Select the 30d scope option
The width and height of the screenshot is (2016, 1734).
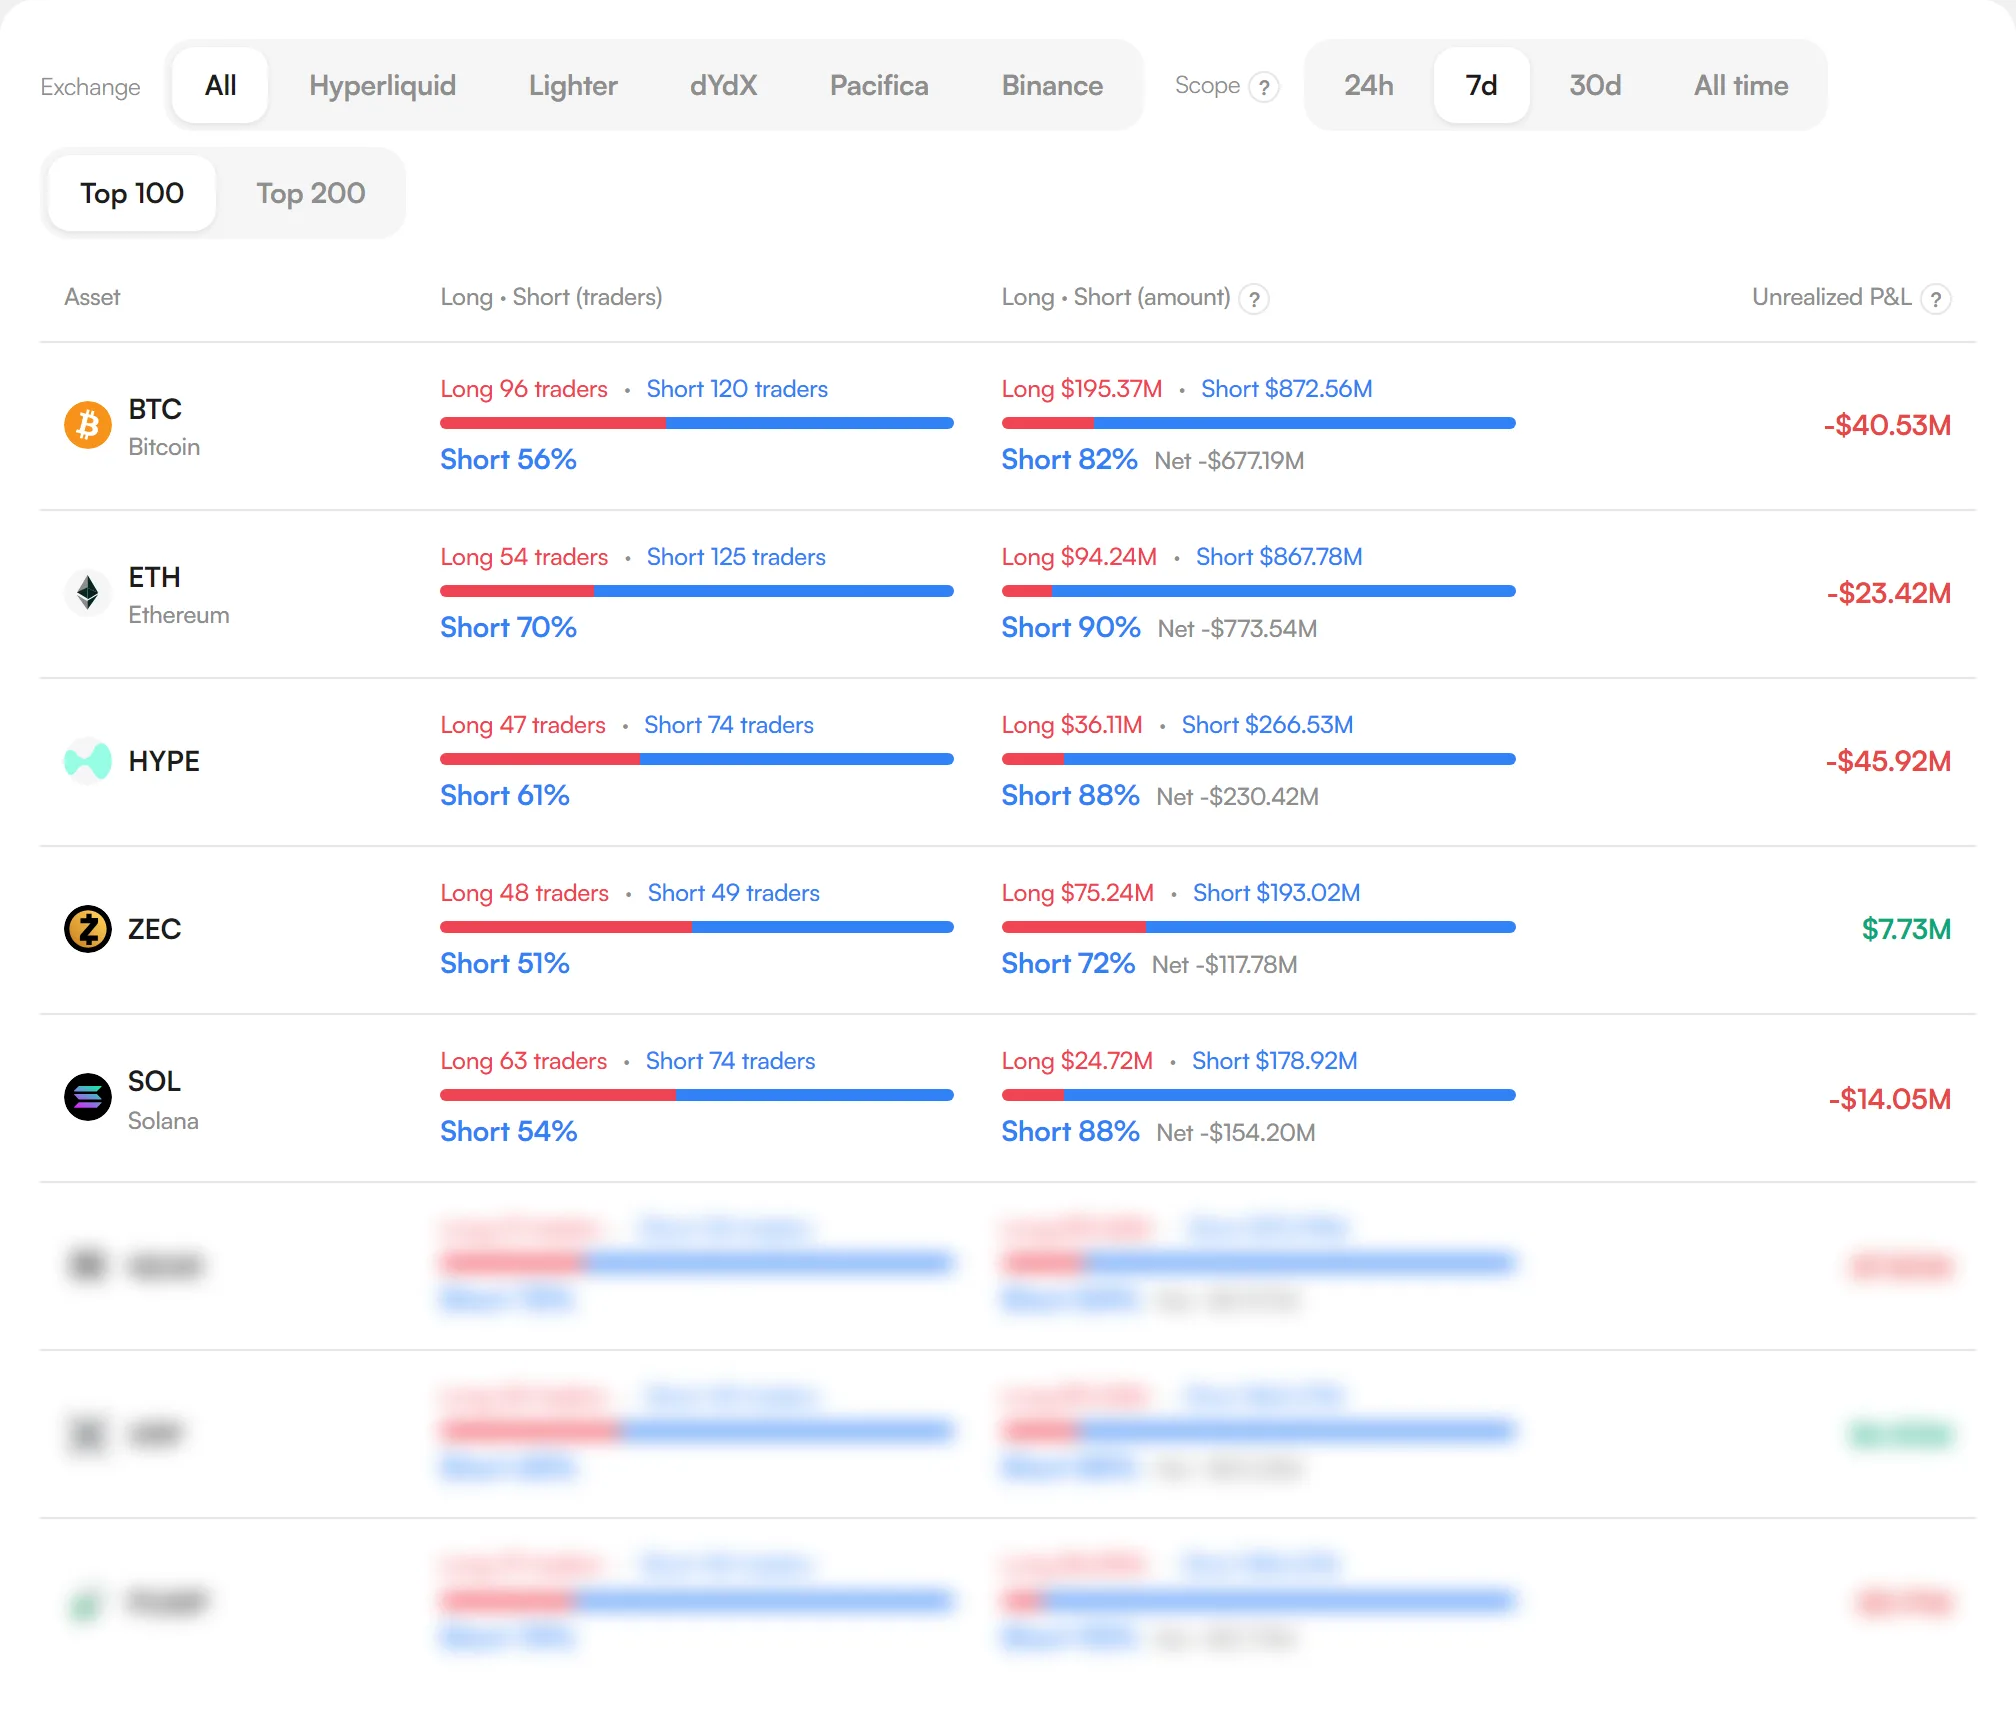tap(1595, 86)
